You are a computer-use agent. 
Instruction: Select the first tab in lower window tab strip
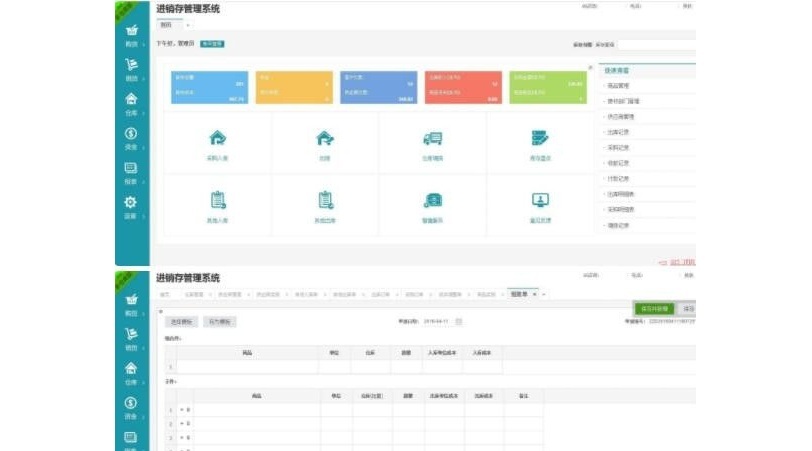[165, 295]
